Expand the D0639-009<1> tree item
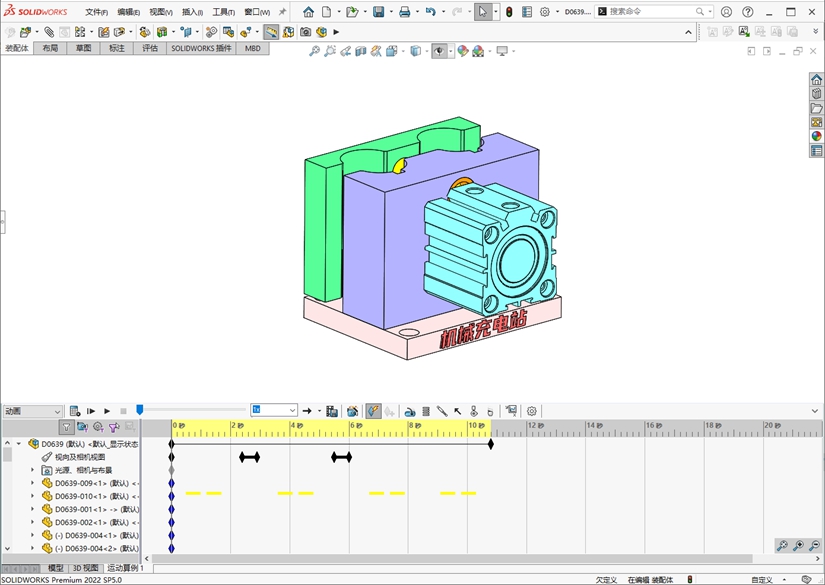The width and height of the screenshot is (825, 585). point(32,483)
